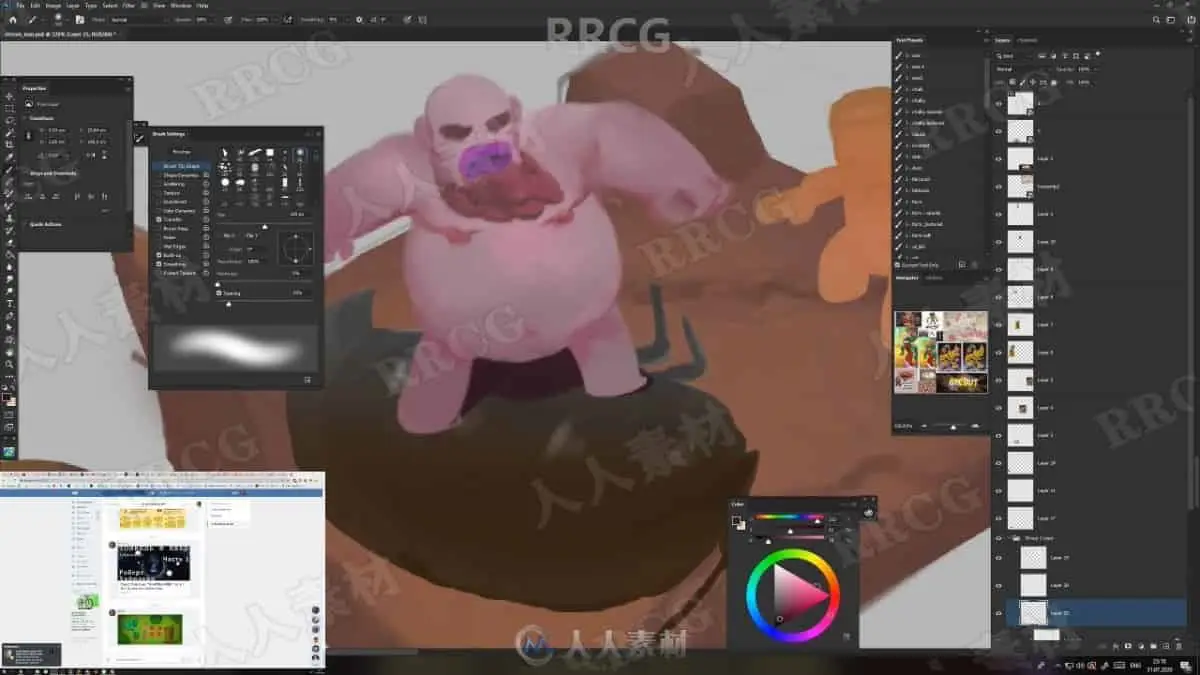1200x675 pixels.
Task: Select the Zoom magnifier tool
Action: pyautogui.click(x=9, y=364)
